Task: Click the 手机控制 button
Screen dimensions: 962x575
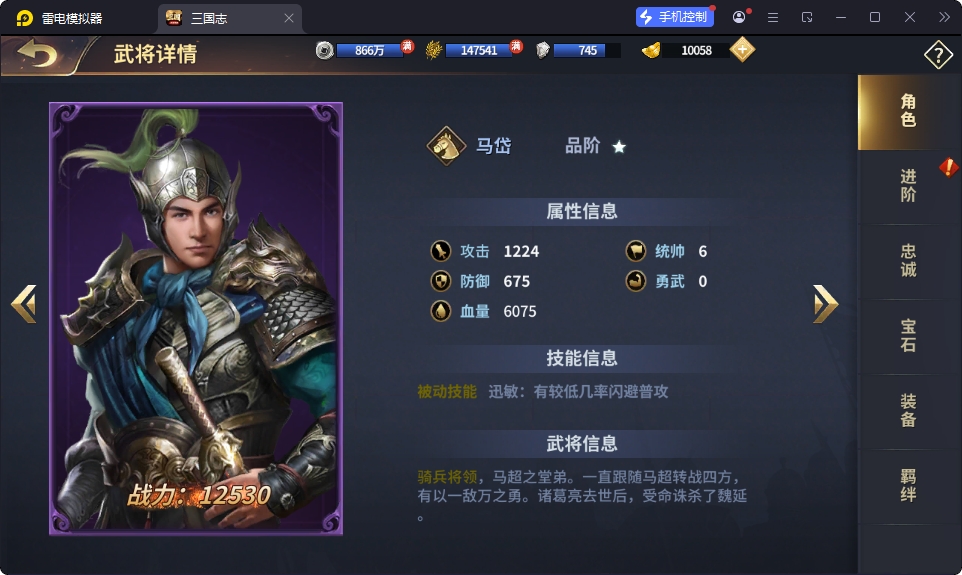Action: click(x=674, y=17)
